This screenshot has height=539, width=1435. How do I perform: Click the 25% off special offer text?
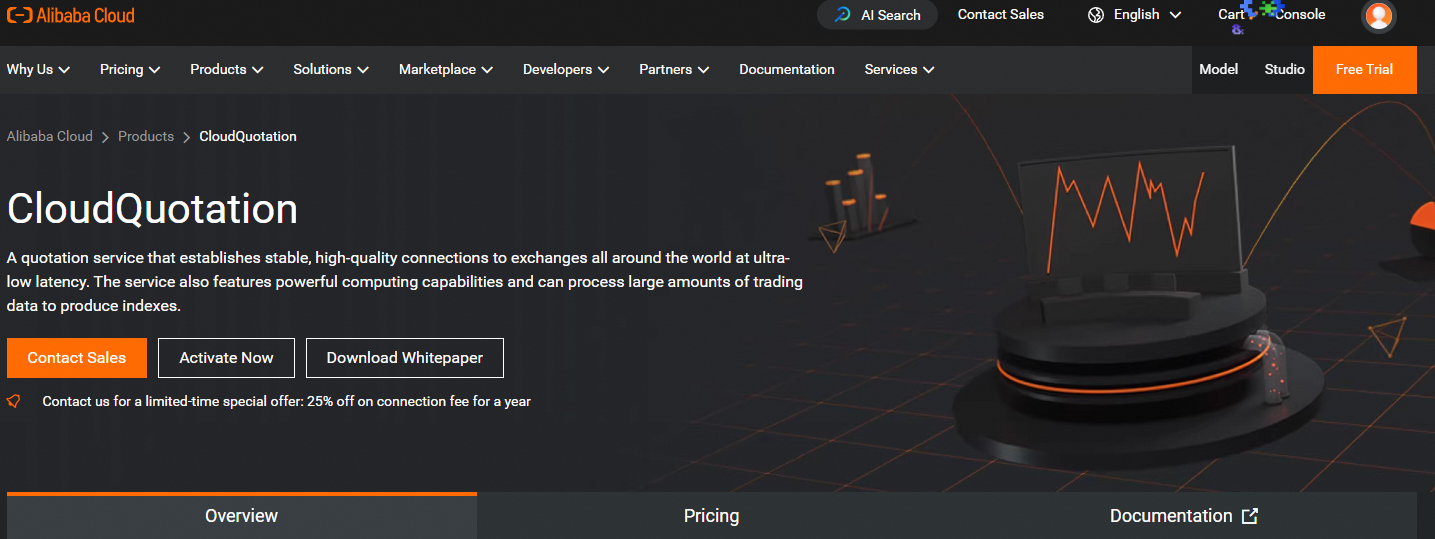(x=286, y=401)
